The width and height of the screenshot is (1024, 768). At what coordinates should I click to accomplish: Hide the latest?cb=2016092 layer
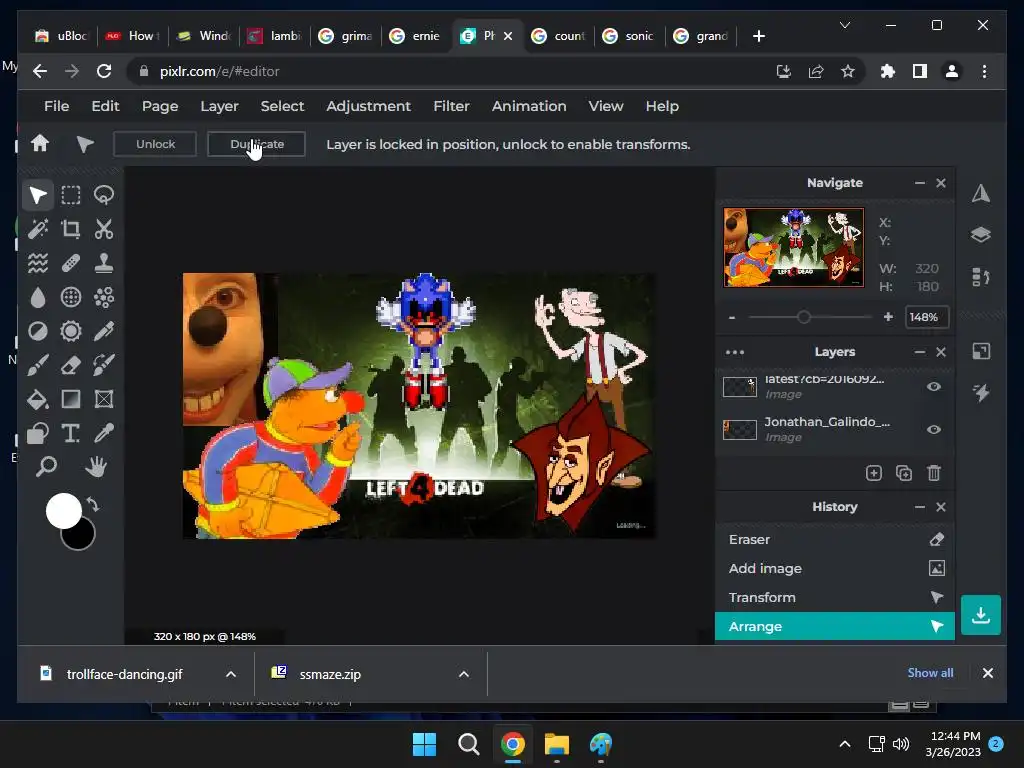tap(934, 387)
